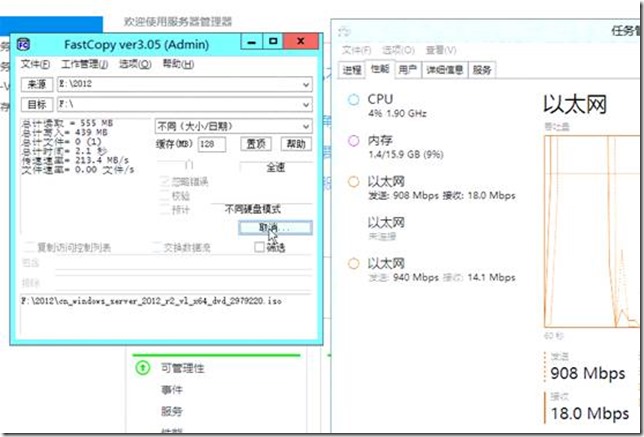Click the 取消 cancel button

click(275, 228)
